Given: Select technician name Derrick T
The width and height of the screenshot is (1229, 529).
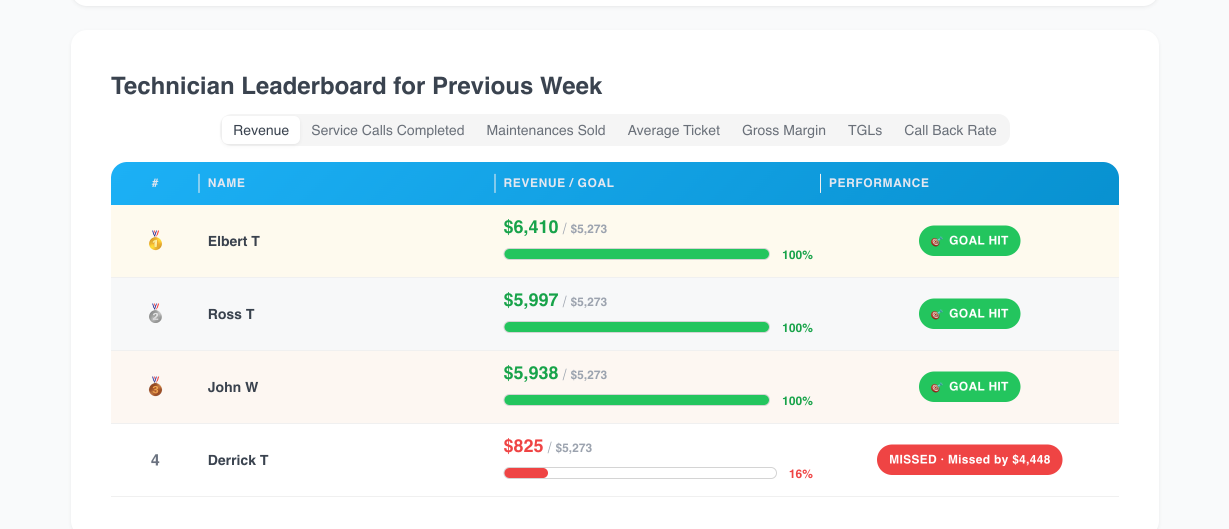Looking at the screenshot, I should click(x=238, y=460).
